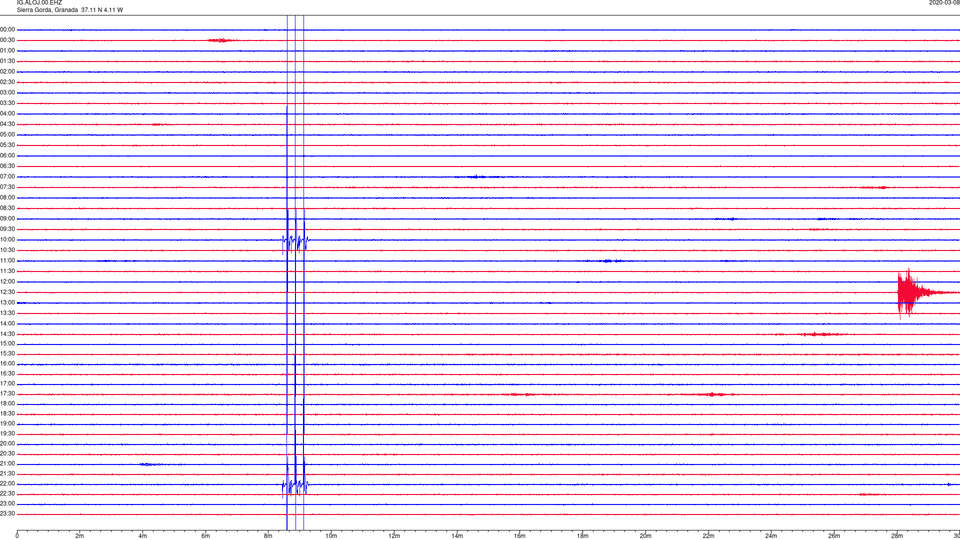Select the 15:00 time row label
The height and width of the screenshot is (540, 960).
click(x=7, y=343)
